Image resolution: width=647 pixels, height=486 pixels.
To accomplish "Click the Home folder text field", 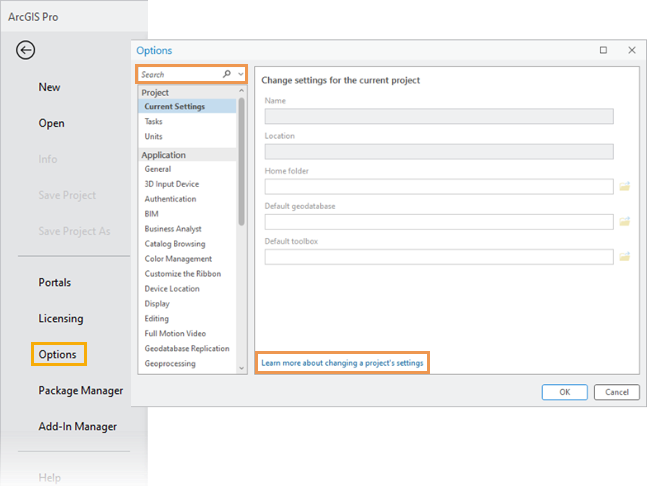I will click(x=439, y=186).
